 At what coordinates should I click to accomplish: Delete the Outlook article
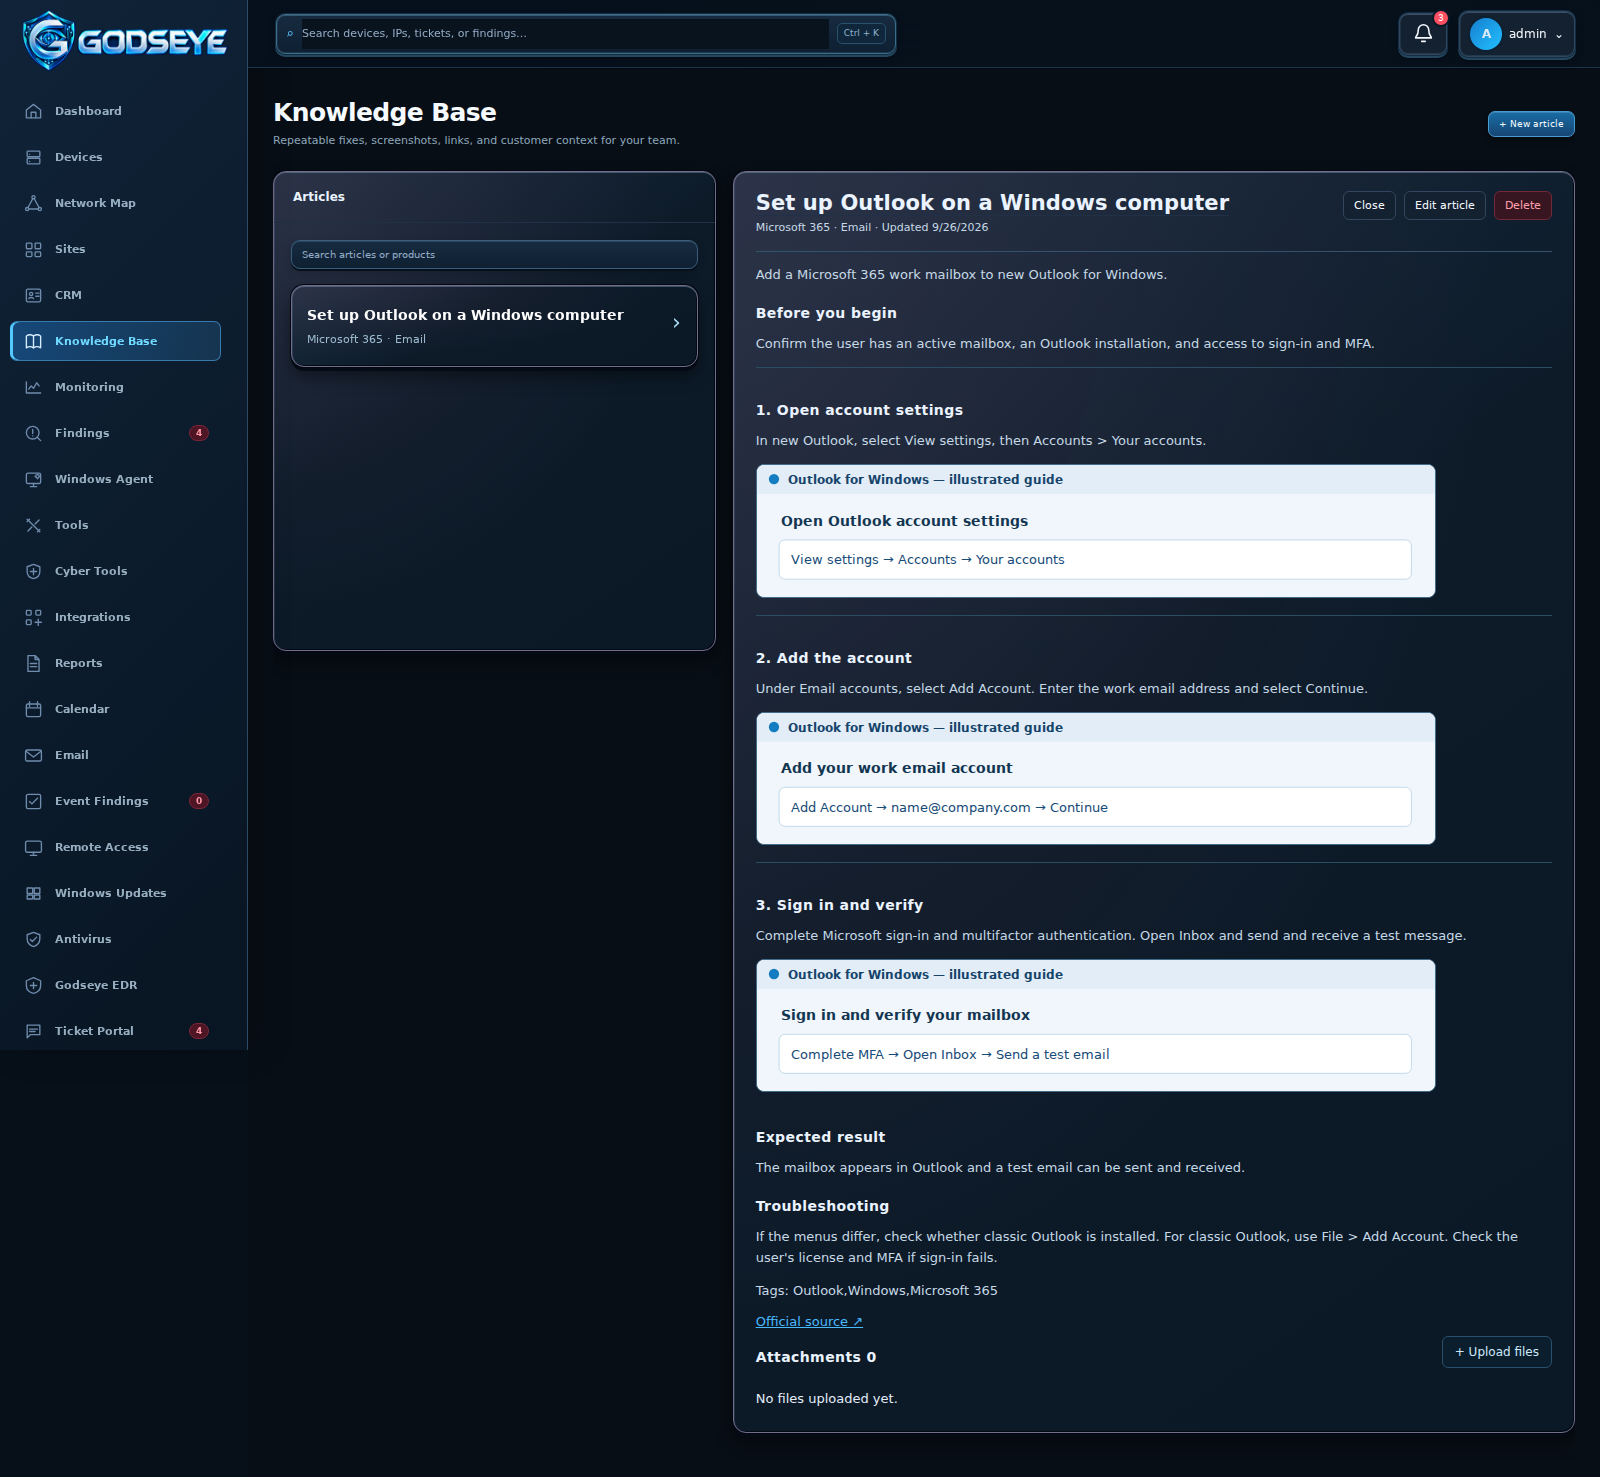(x=1522, y=205)
